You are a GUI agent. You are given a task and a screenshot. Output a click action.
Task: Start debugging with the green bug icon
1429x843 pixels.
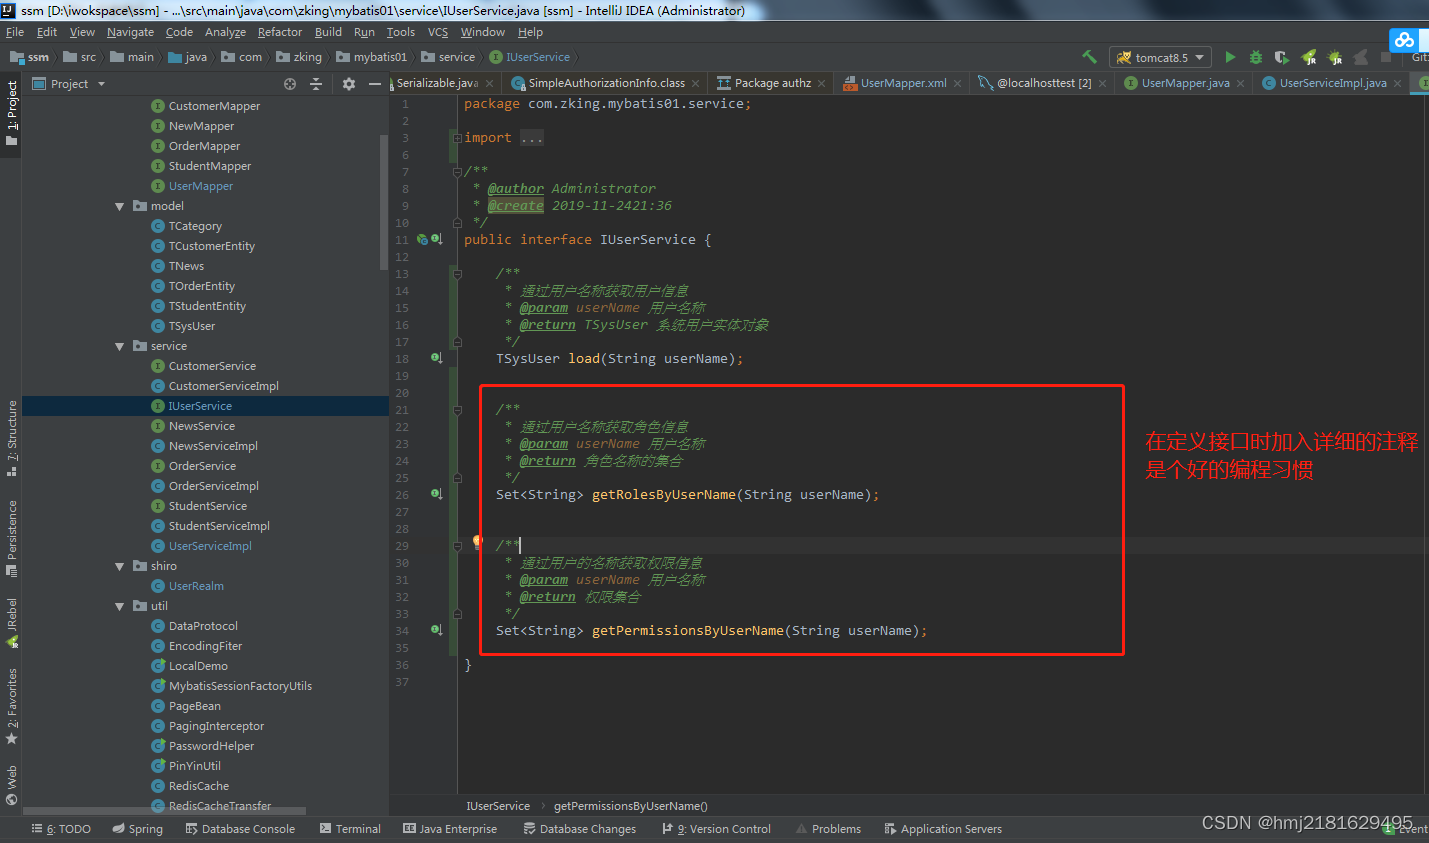point(1256,57)
